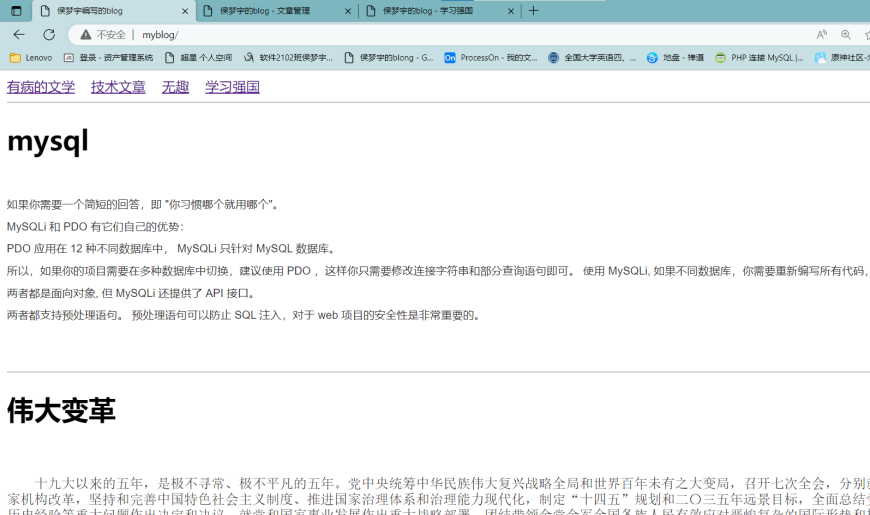Open the 登录 - 资产管理系统 bookmark

click(108, 57)
